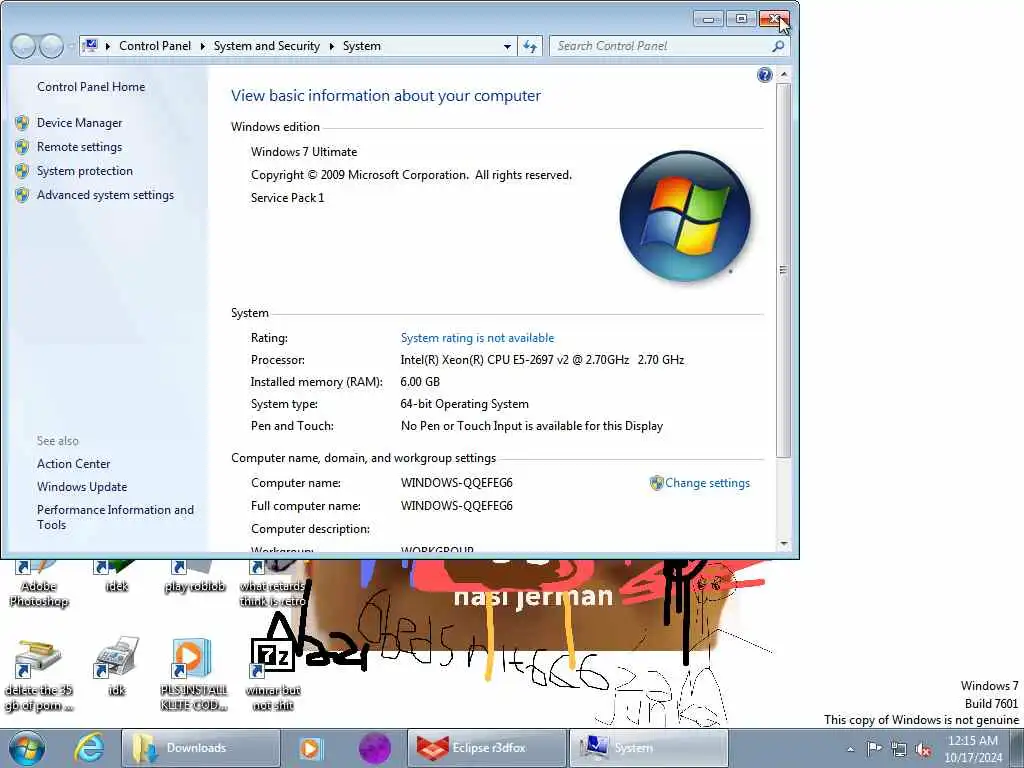The width and height of the screenshot is (1024, 768).
Task: Click the scrollbar down arrow
Action: coord(783,543)
